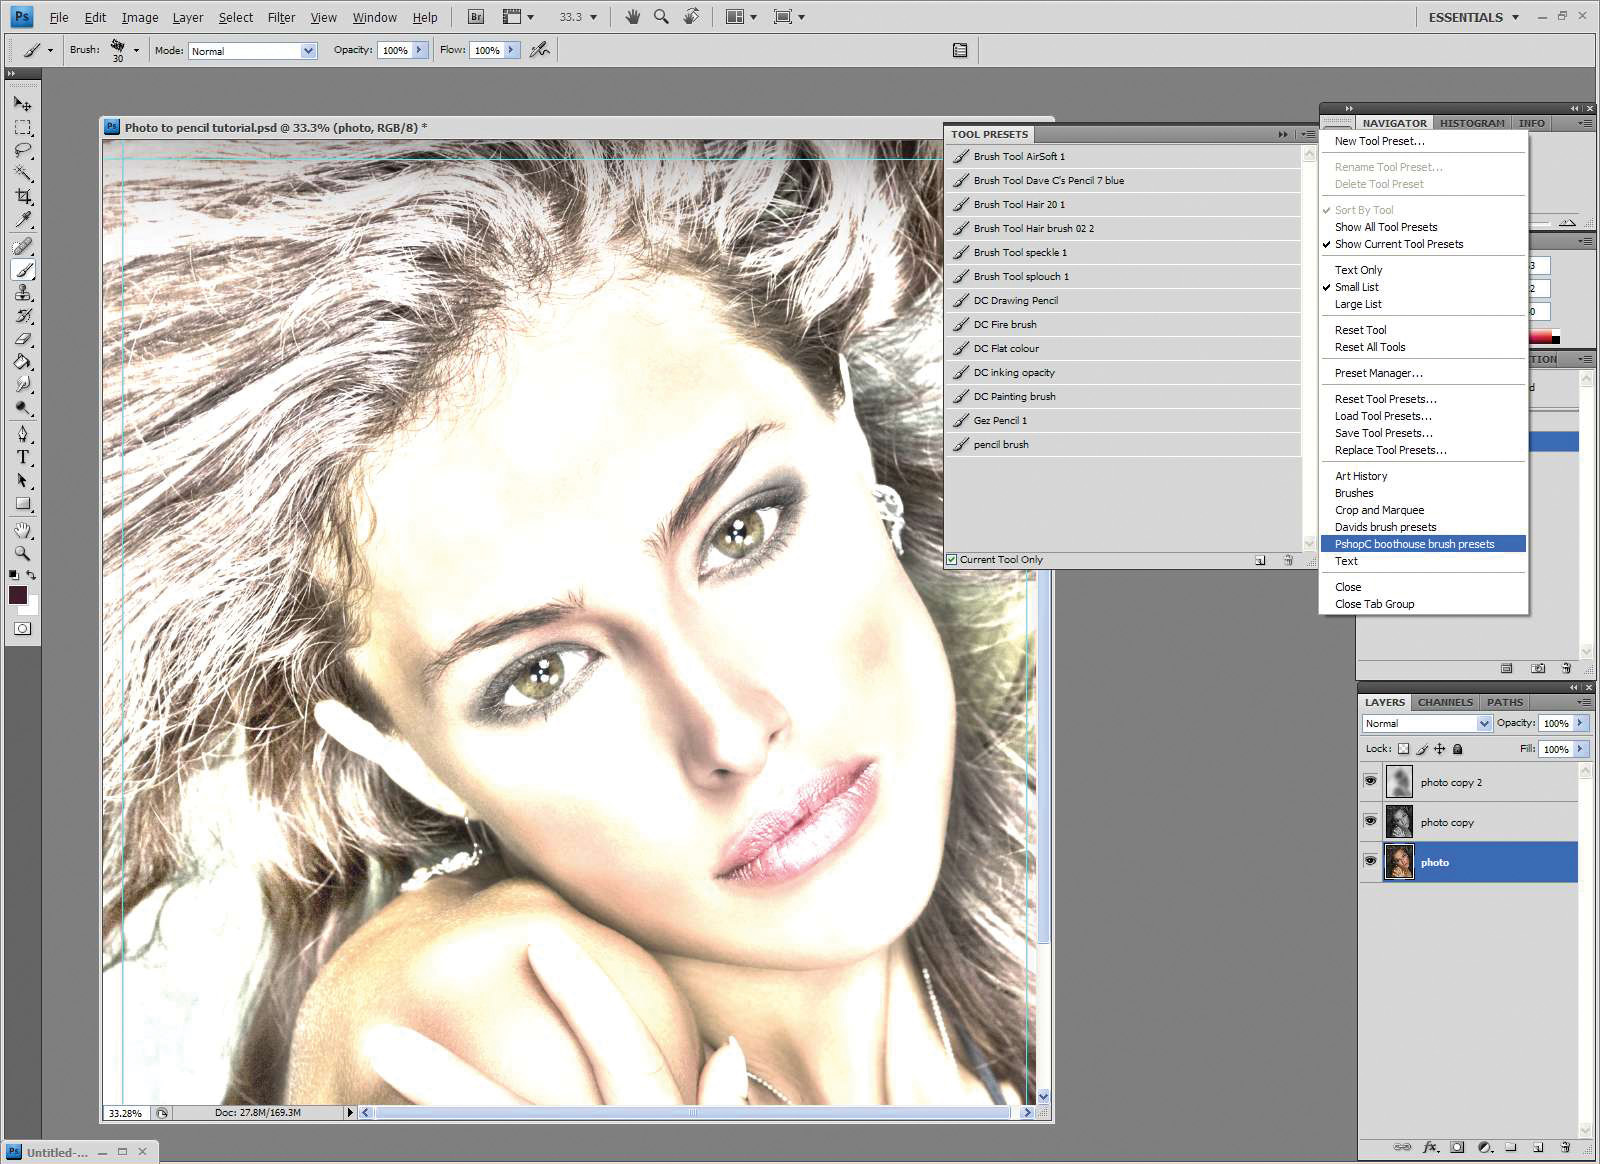Open the Filter menu
Image resolution: width=1600 pixels, height=1164 pixels.
[x=281, y=17]
